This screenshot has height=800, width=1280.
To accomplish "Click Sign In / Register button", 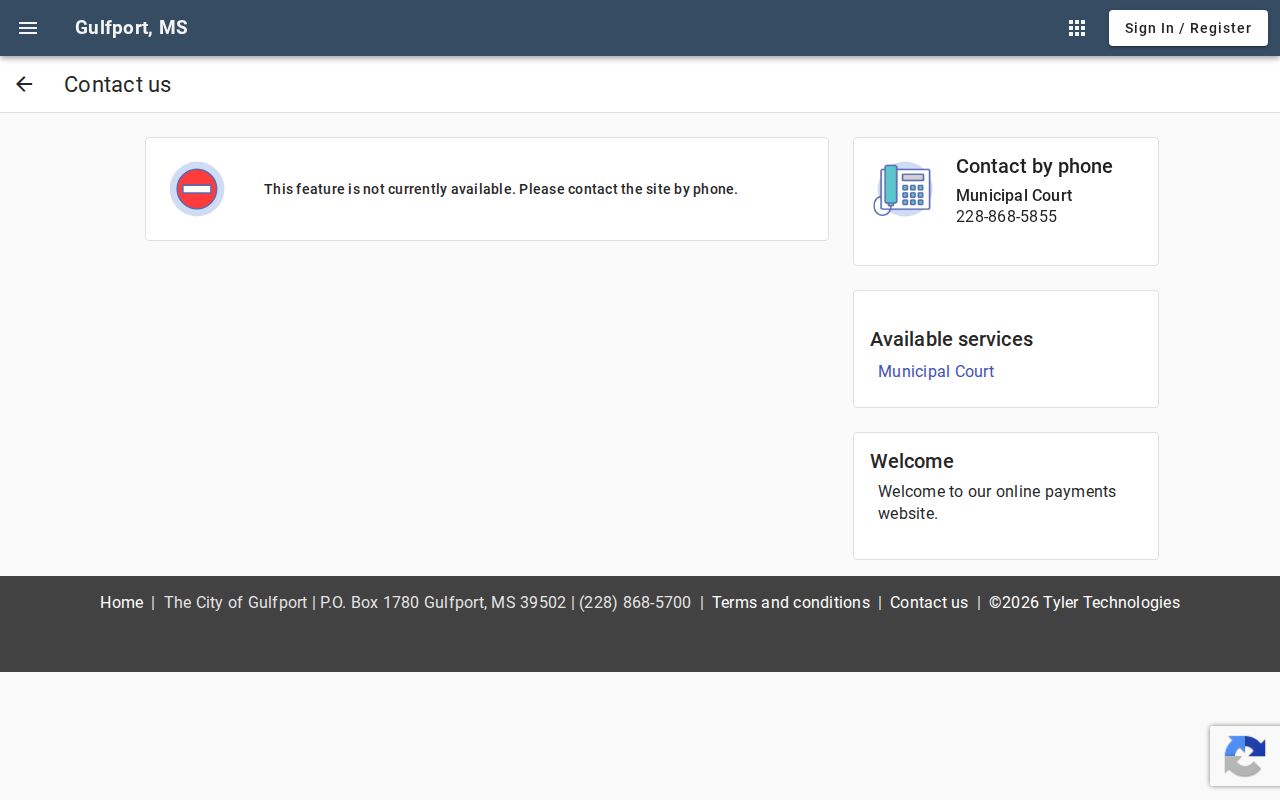I will 1188,28.
